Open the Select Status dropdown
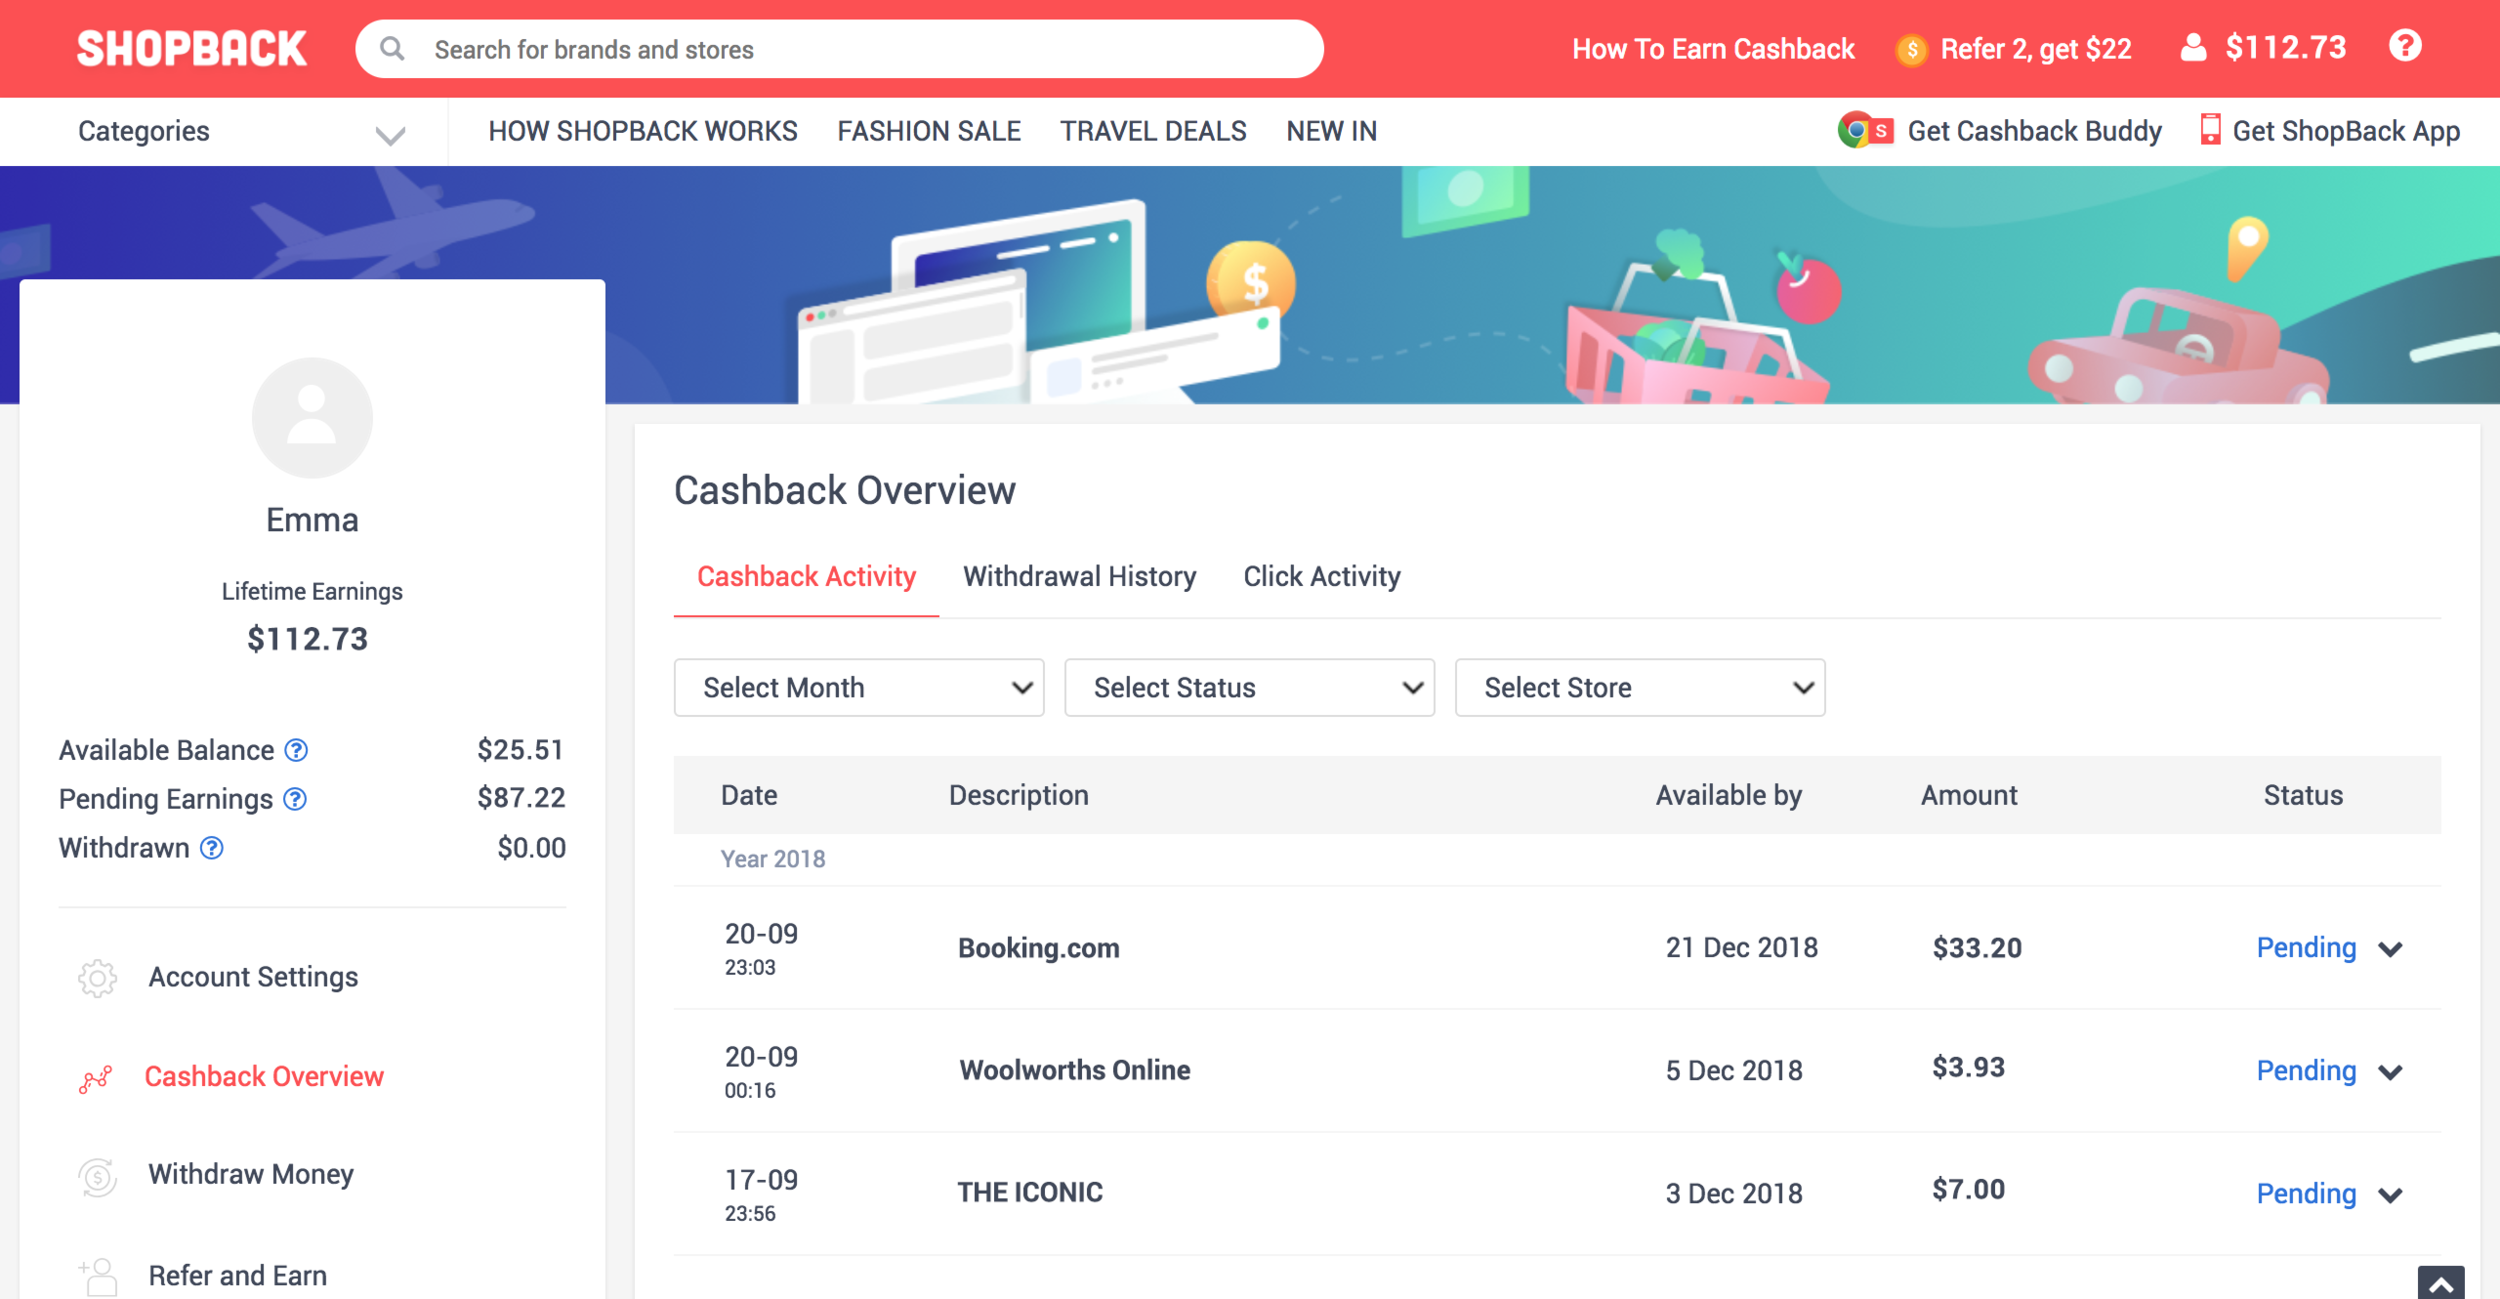The image size is (2500, 1299). (x=1249, y=687)
